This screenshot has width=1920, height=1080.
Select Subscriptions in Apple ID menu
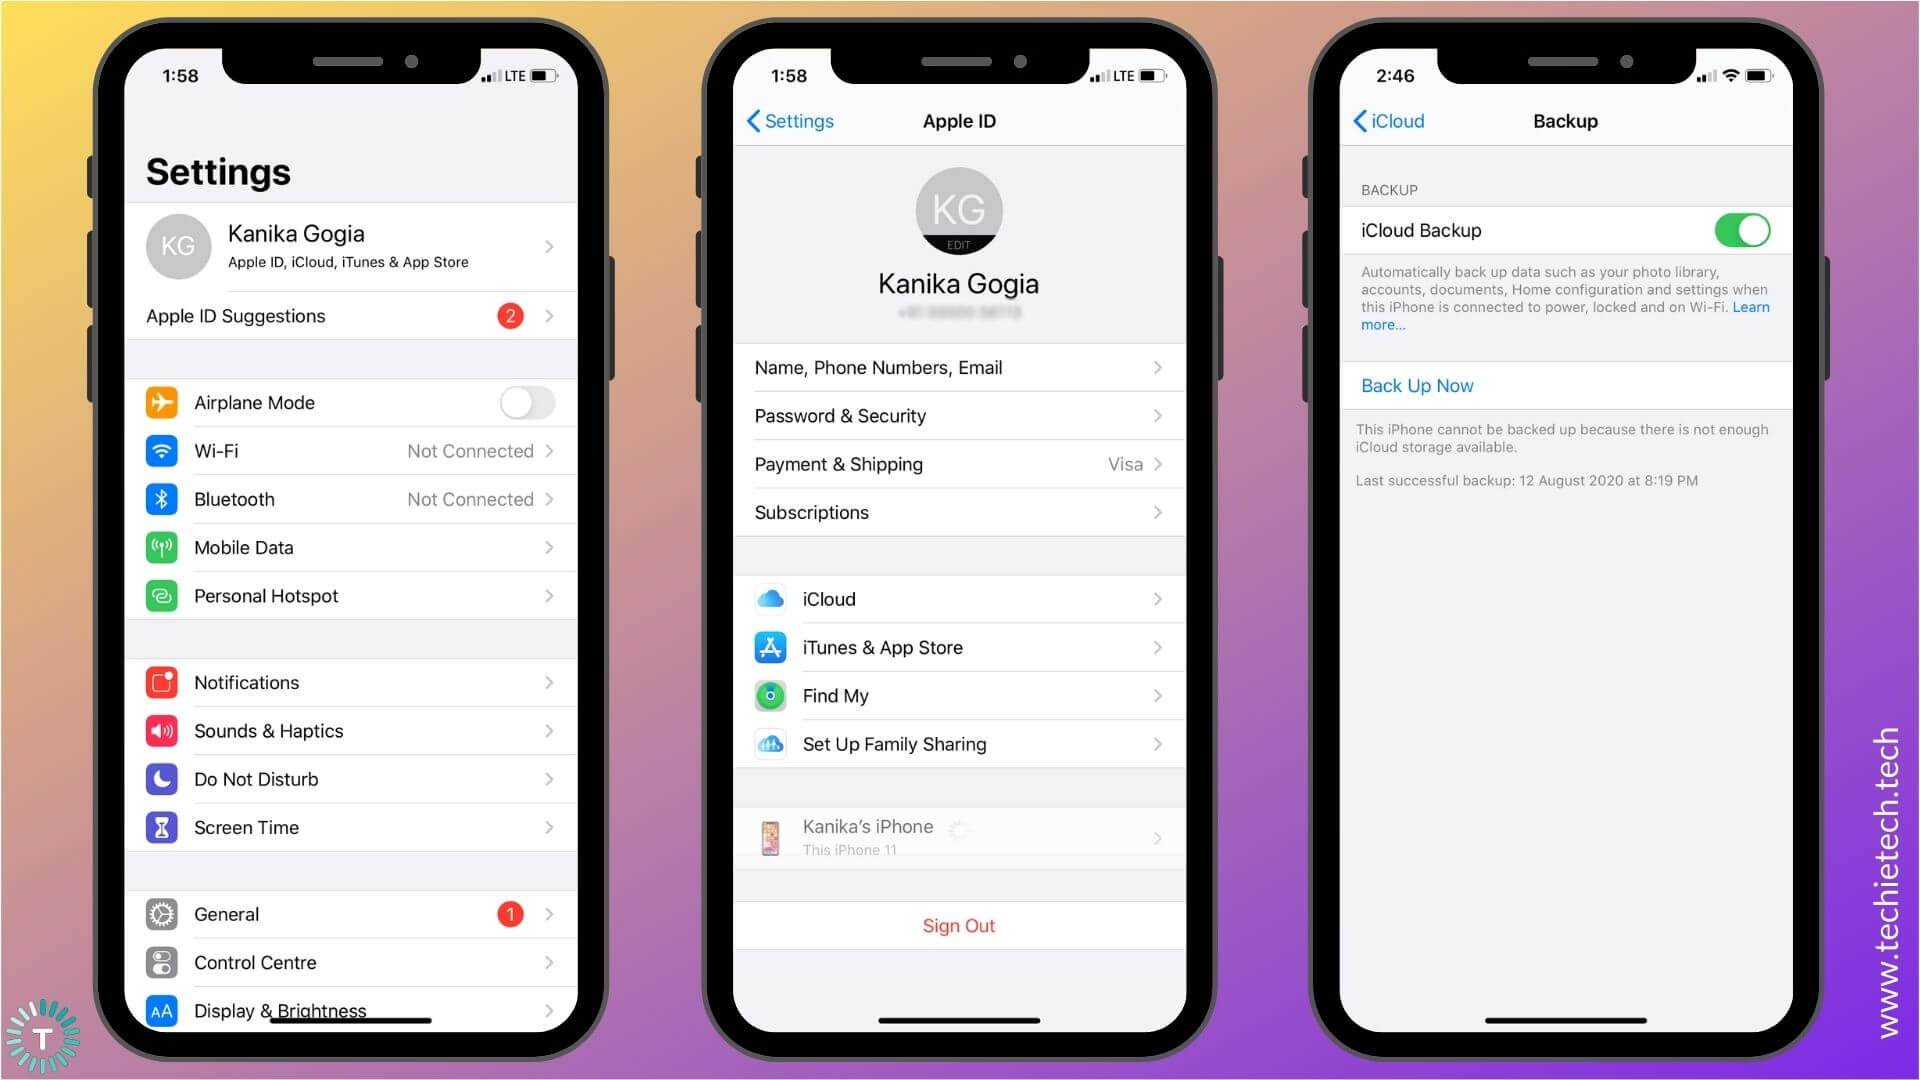(x=957, y=512)
